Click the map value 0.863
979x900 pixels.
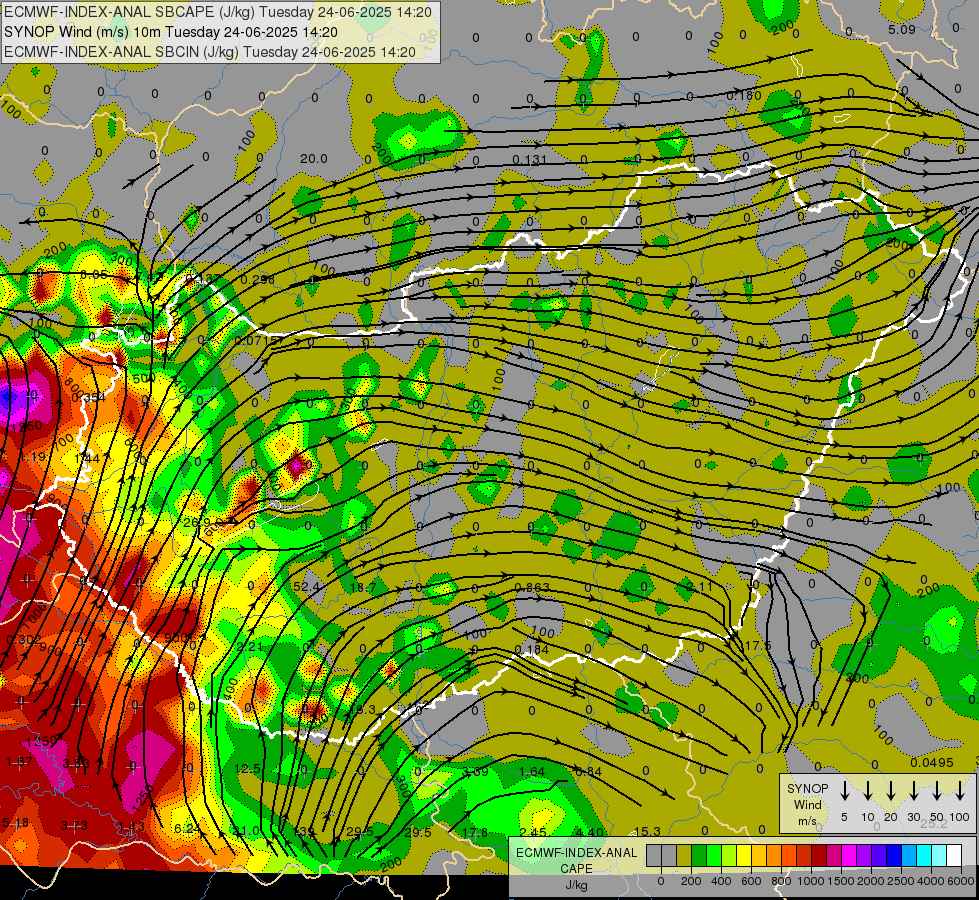pyautogui.click(x=532, y=587)
